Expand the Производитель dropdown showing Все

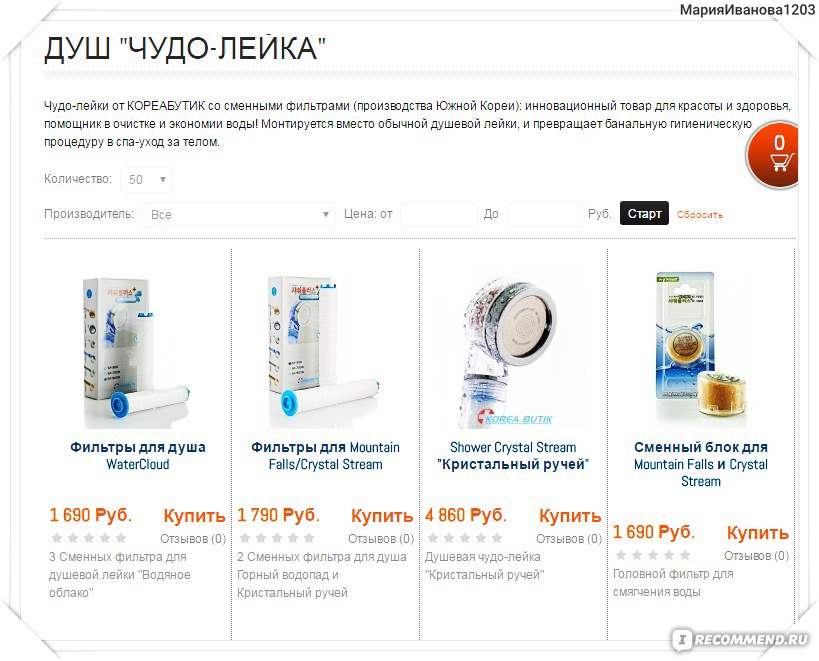coord(239,215)
